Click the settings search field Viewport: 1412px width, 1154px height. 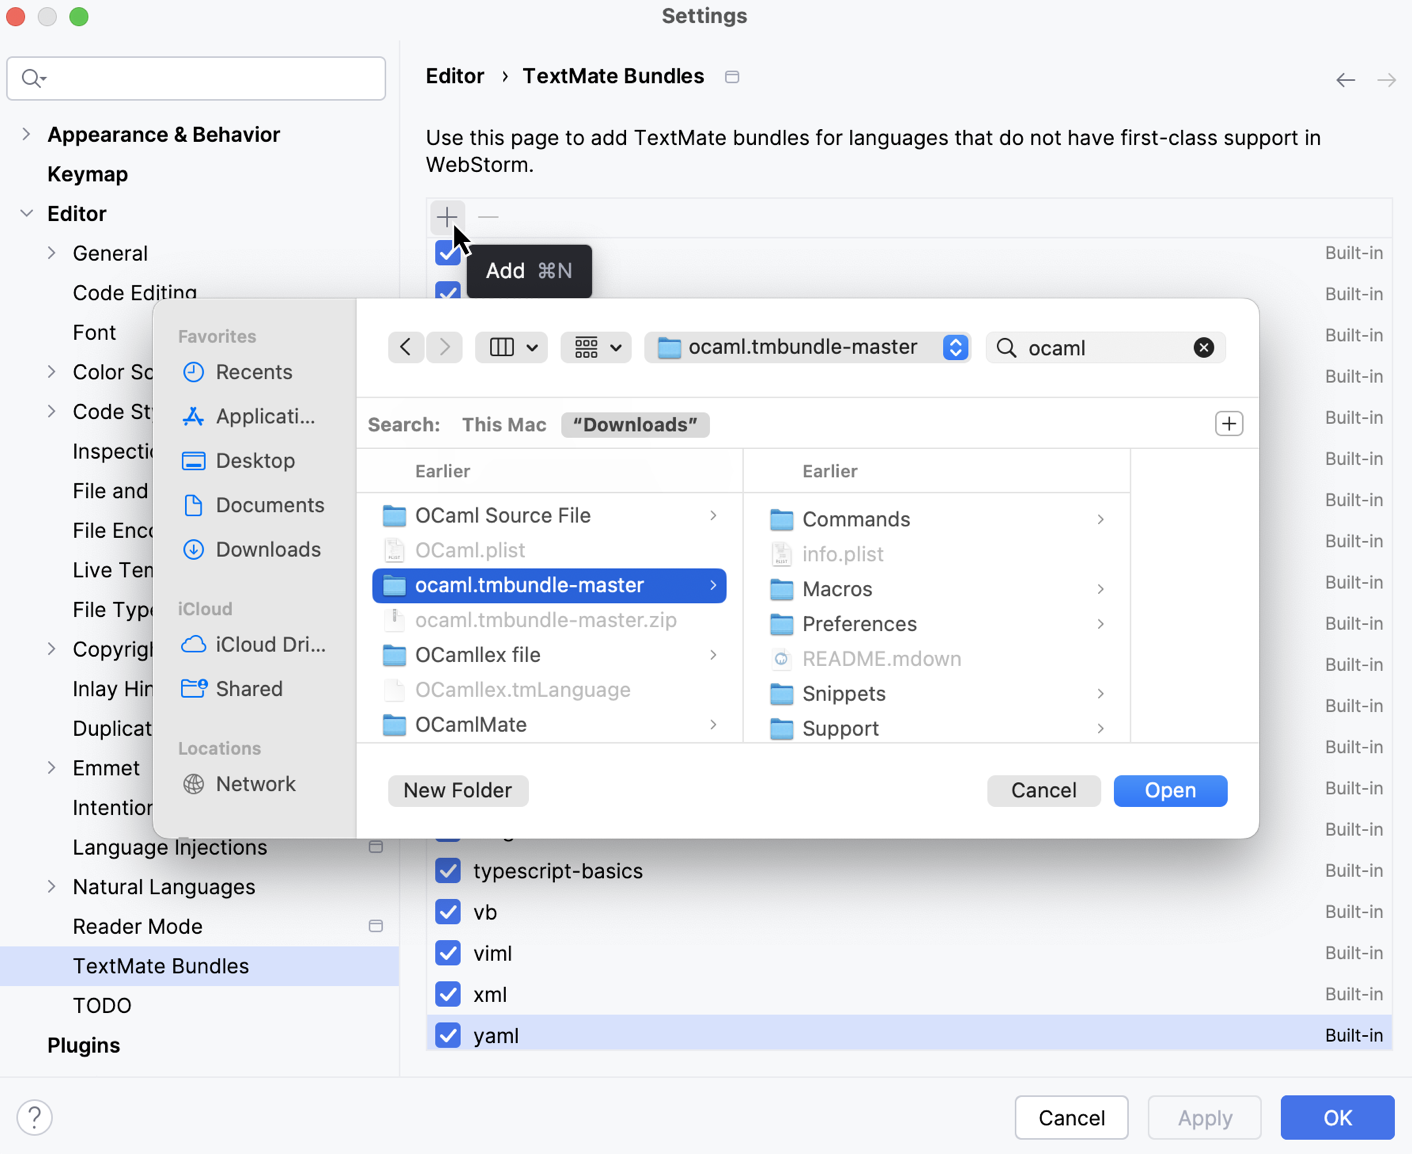click(196, 78)
